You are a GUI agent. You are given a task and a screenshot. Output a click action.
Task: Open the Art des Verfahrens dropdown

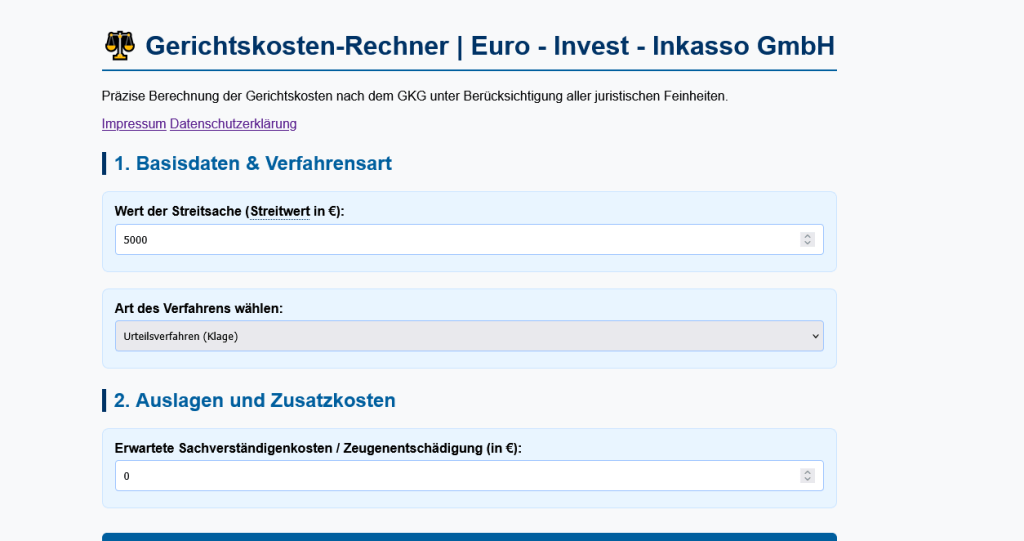point(468,336)
